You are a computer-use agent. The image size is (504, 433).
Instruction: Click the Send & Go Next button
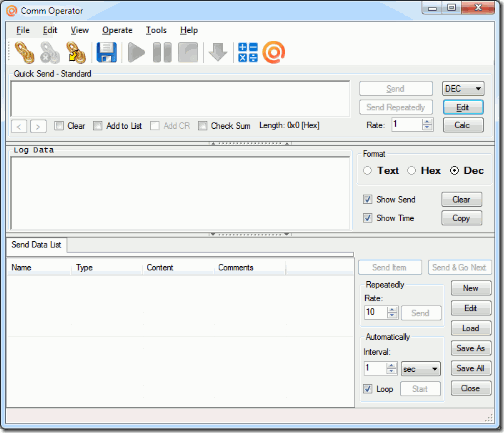[459, 267]
